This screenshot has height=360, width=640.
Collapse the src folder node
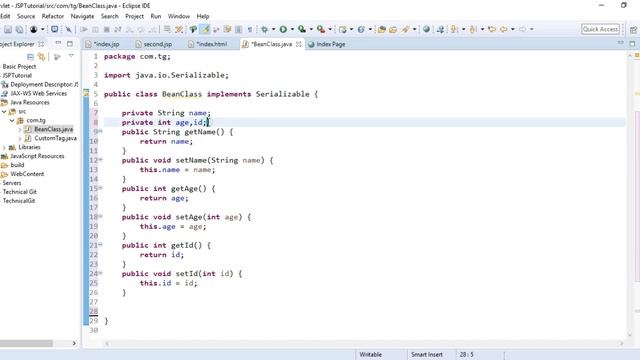[4, 111]
